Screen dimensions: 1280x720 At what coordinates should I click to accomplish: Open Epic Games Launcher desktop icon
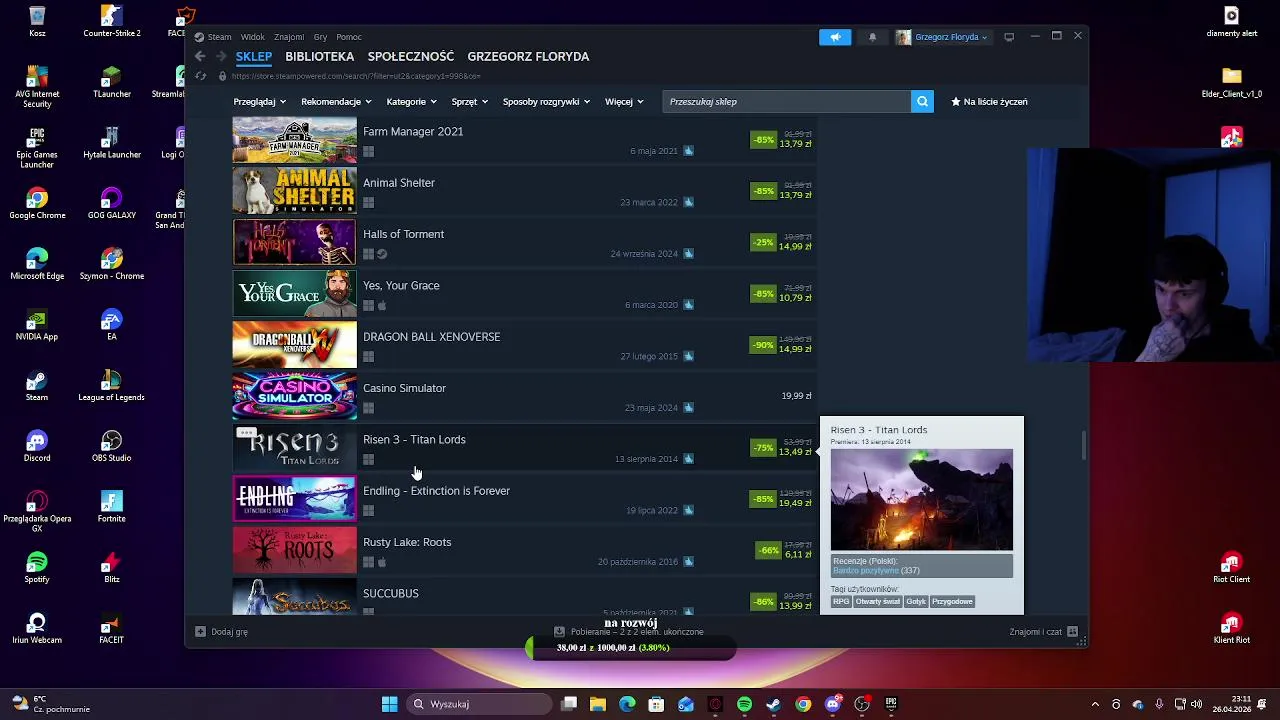click(37, 147)
